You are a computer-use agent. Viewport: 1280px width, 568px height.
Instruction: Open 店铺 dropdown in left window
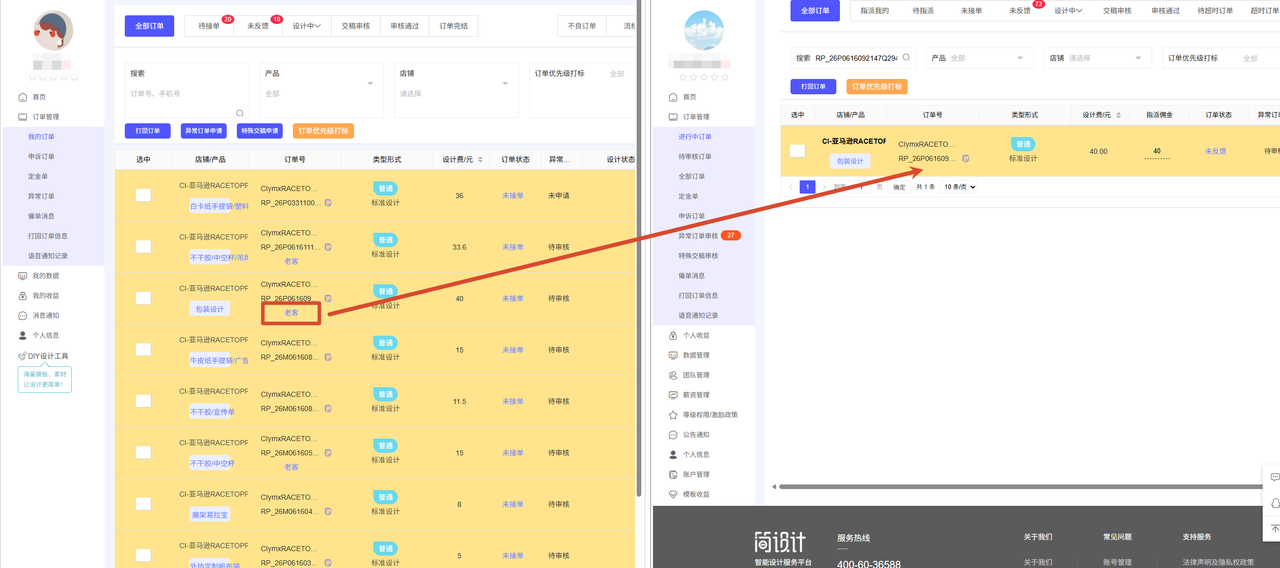pos(456,91)
